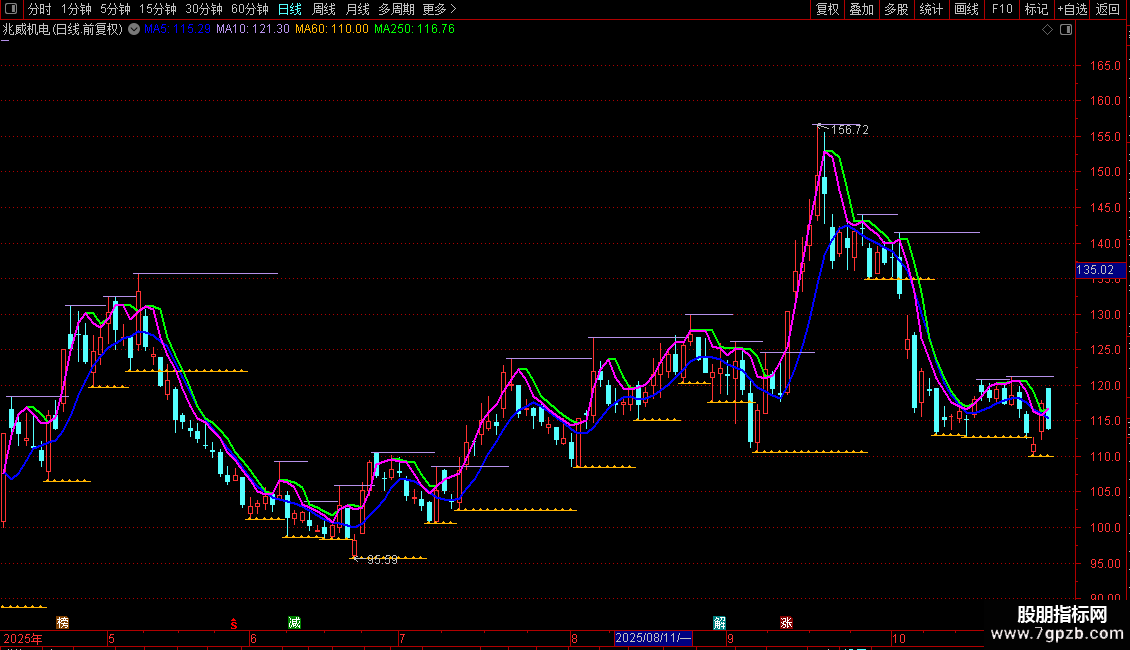Select the 30分钟 period

tap(204, 9)
